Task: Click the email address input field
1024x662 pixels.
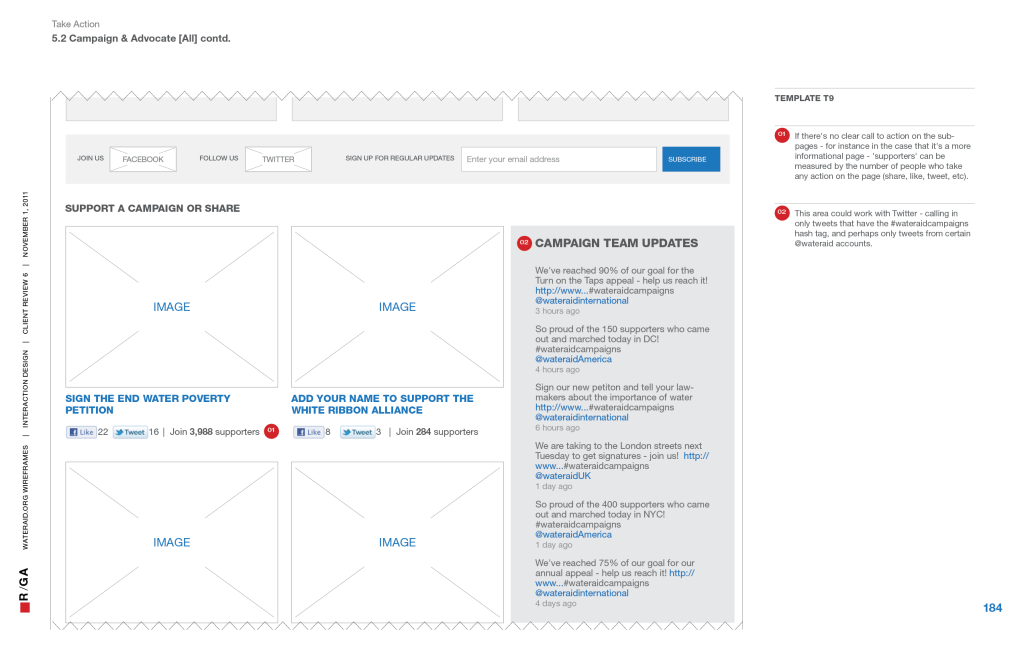Action: click(x=558, y=159)
